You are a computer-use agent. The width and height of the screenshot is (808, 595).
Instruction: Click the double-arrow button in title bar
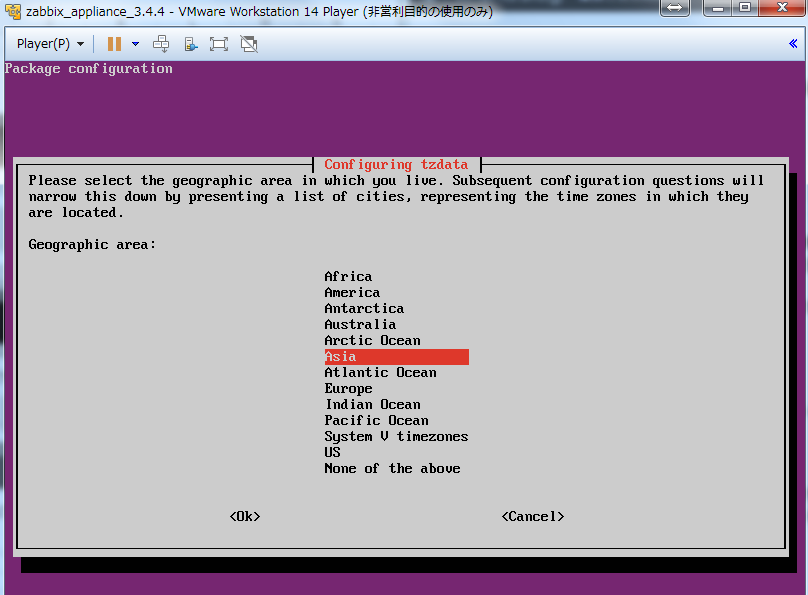click(x=675, y=8)
